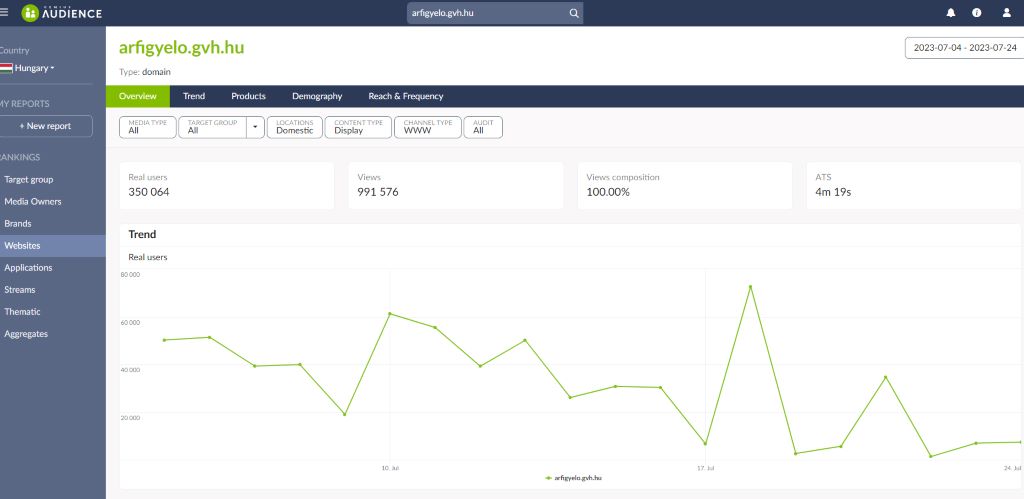Open the user profile icon
Screen dimensions: 1024x499
click(x=1006, y=13)
